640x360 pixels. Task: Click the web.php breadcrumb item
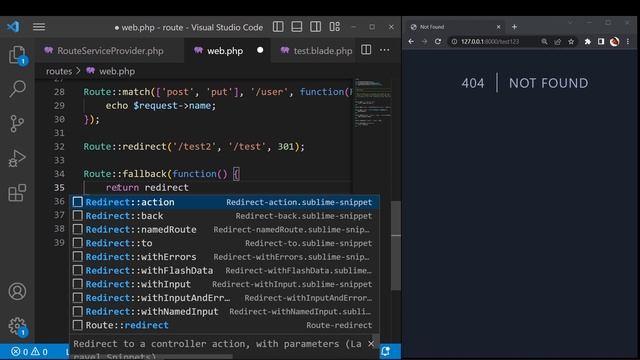[111, 71]
